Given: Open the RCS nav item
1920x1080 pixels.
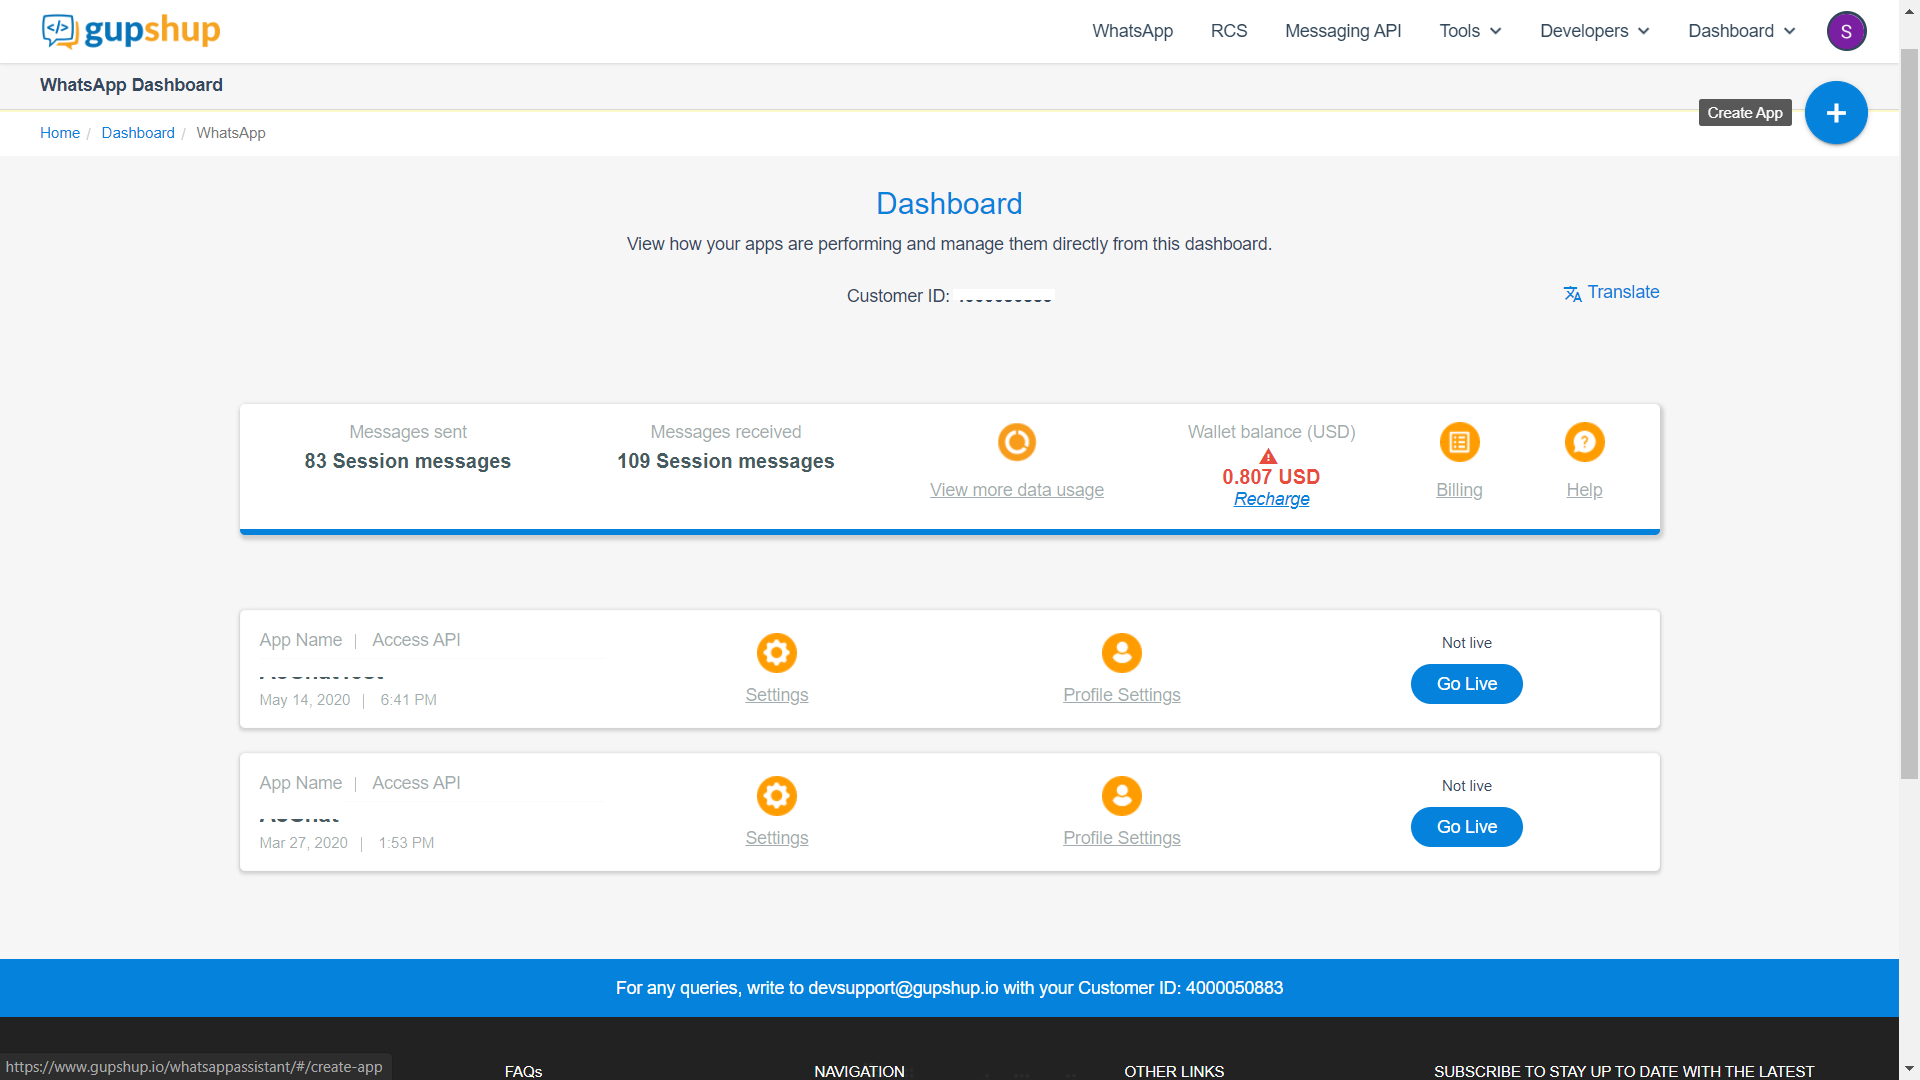Looking at the screenshot, I should (x=1228, y=31).
